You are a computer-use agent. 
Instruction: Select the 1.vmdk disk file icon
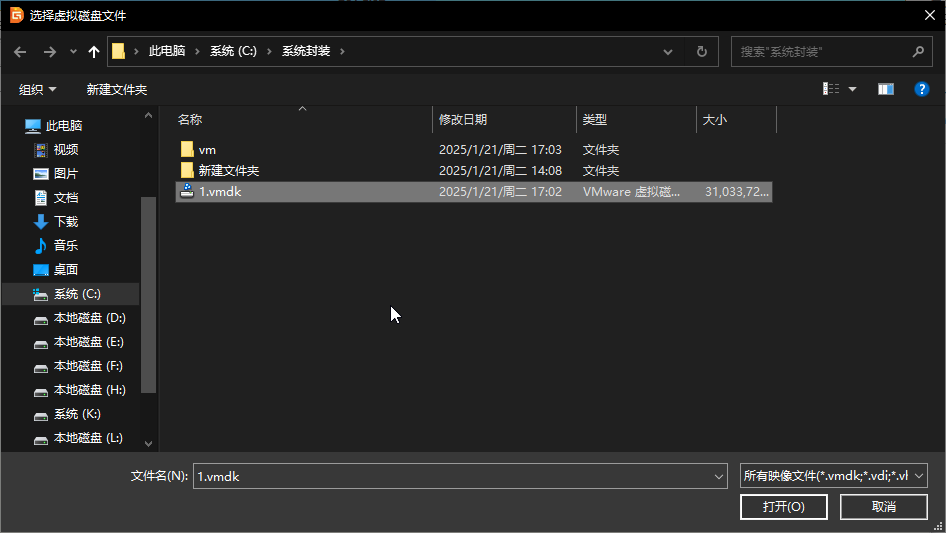click(x=187, y=191)
